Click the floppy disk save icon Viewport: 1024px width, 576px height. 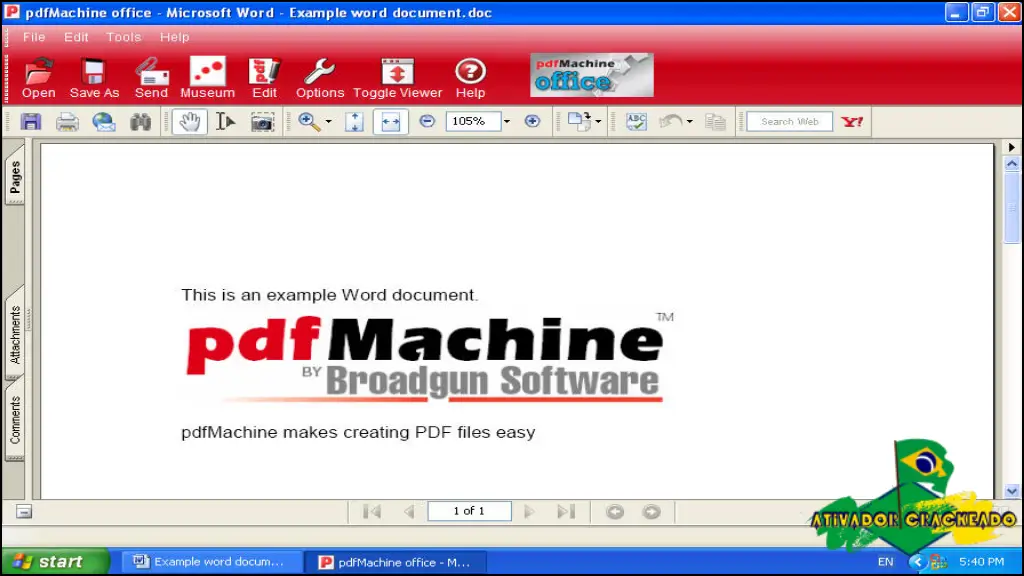pyautogui.click(x=31, y=121)
